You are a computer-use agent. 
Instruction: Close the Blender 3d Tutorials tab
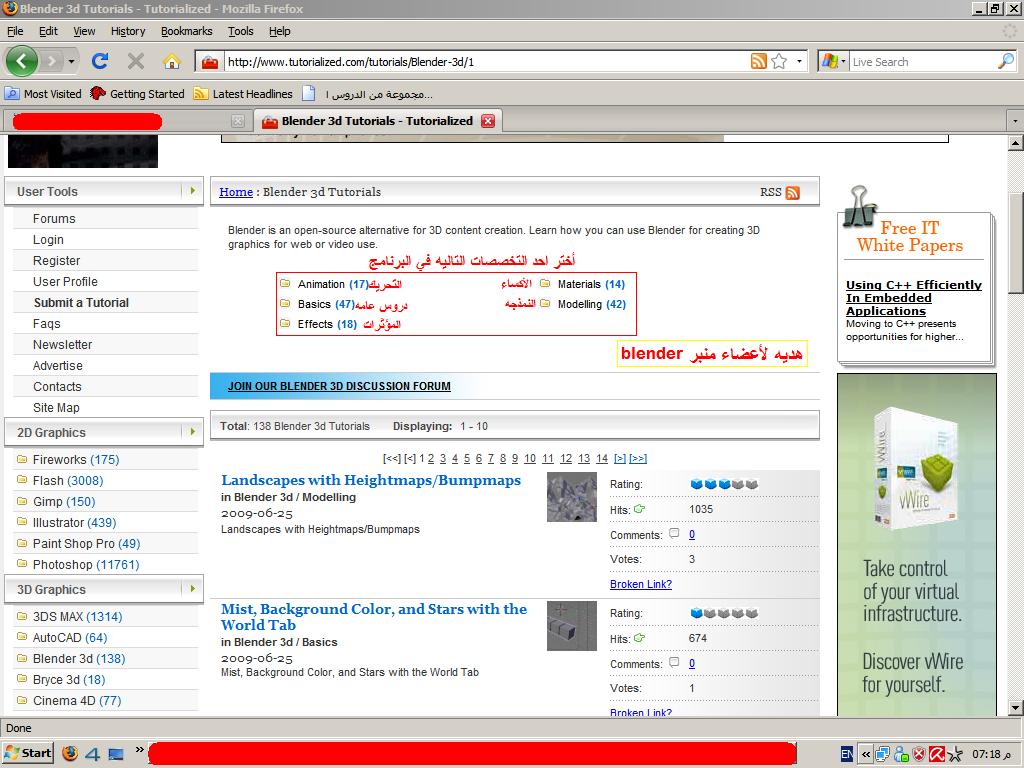(488, 121)
